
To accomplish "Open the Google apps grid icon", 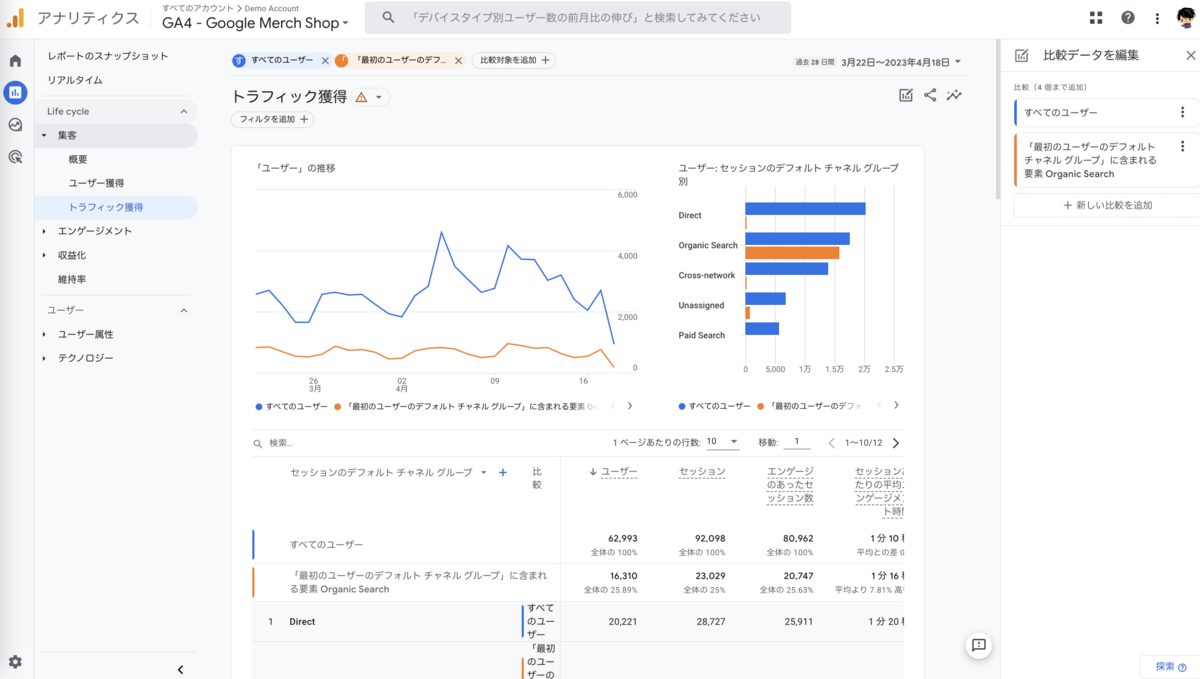I will click(1096, 17).
